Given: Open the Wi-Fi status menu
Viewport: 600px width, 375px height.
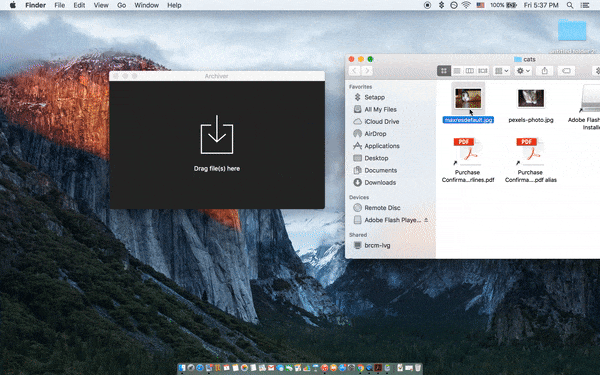Looking at the screenshot, I should [466, 5].
